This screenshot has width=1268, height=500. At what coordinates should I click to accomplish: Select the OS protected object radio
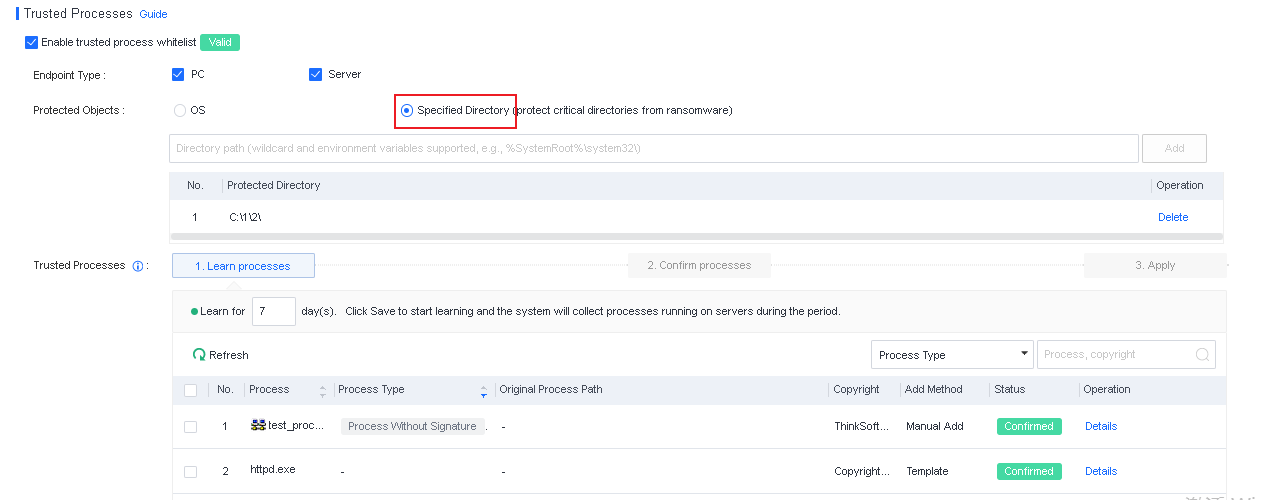coord(180,110)
